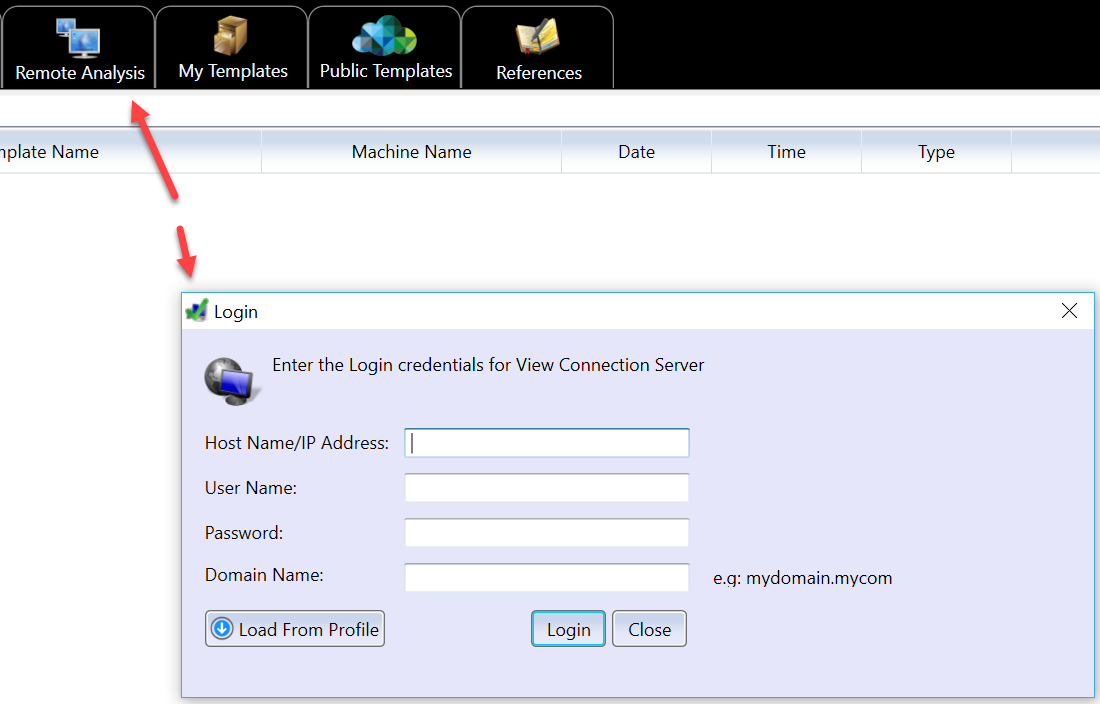Select the Domain Name text field
1100x704 pixels.
(x=546, y=577)
